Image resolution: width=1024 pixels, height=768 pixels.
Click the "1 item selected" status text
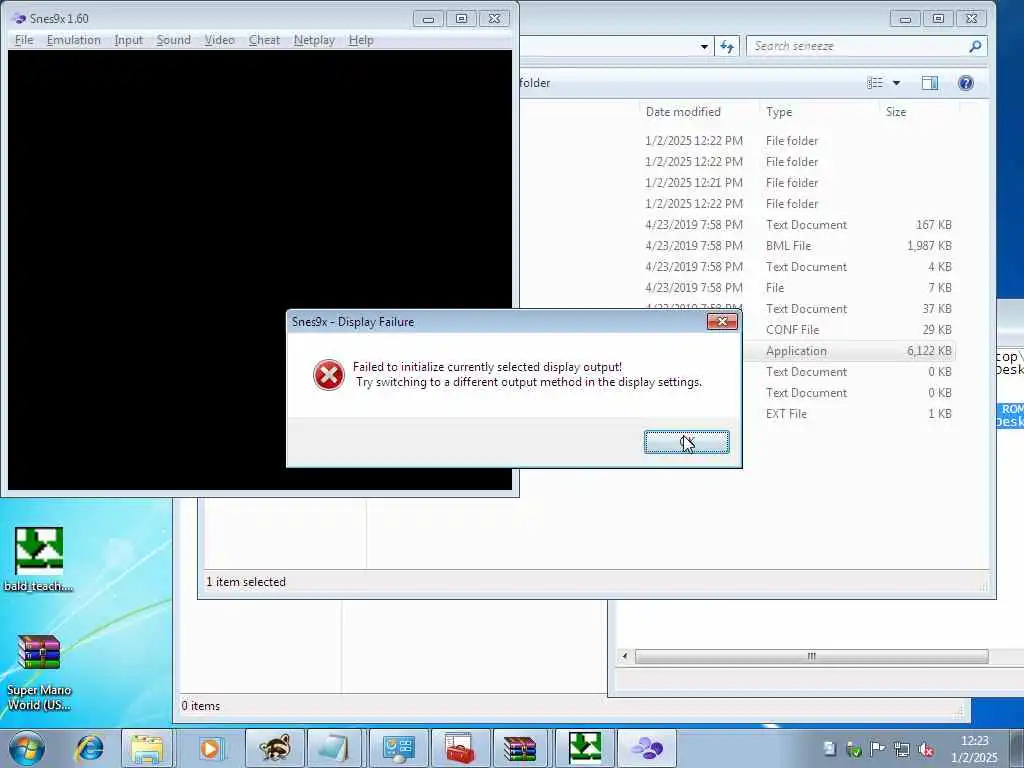coord(246,582)
